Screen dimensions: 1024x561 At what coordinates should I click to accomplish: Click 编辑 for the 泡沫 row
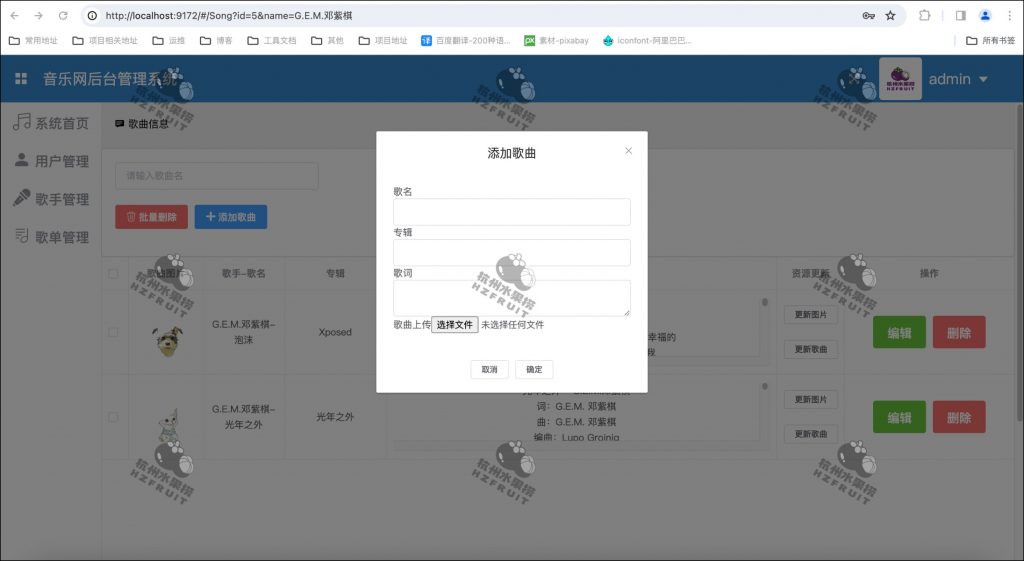pos(899,332)
